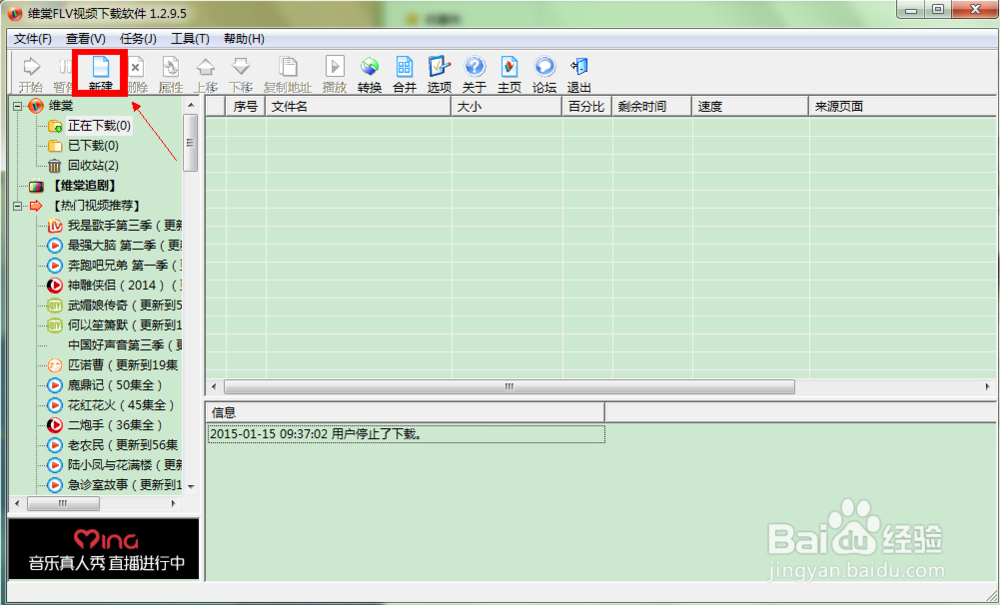Open 回收站(2) recycle bin in the tree

point(93,165)
